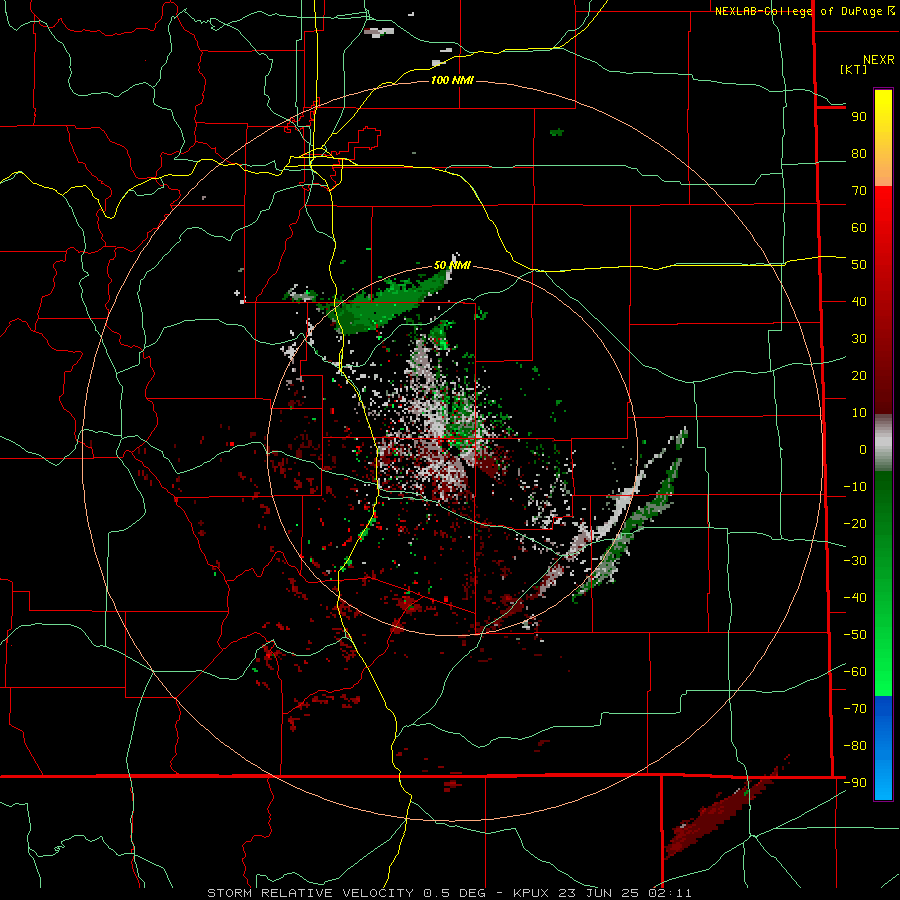Viewport: 900px width, 900px height.
Task: Click the [KT] units label
Action: (x=853, y=69)
